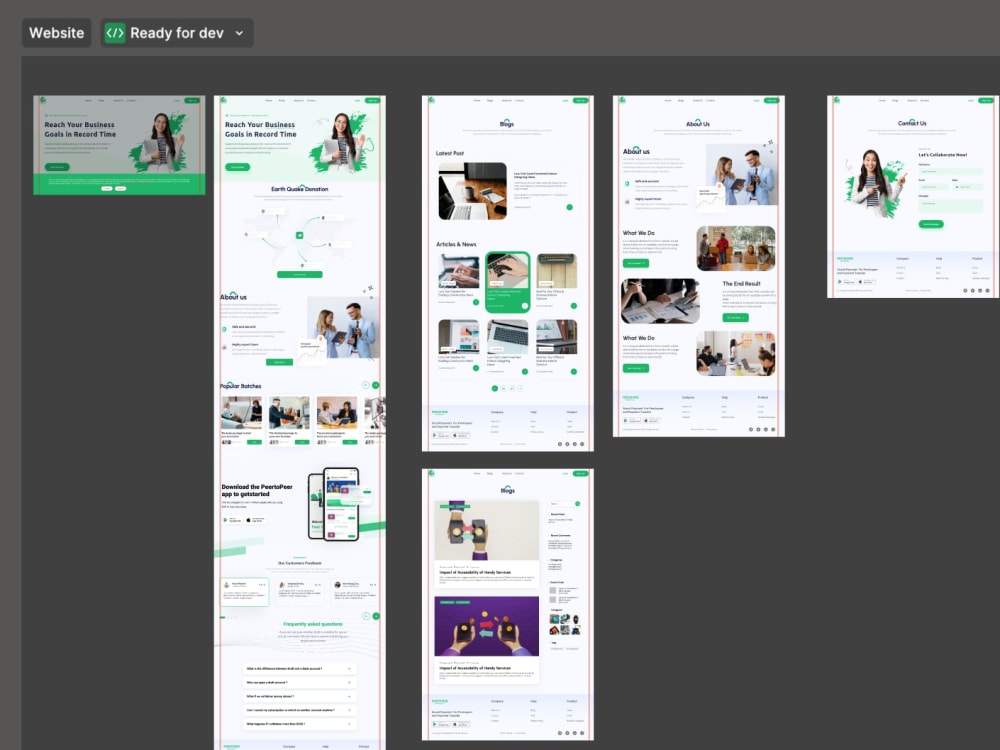Click the green highlighted article card
Viewport: 1000px width, 750px height.
508,281
